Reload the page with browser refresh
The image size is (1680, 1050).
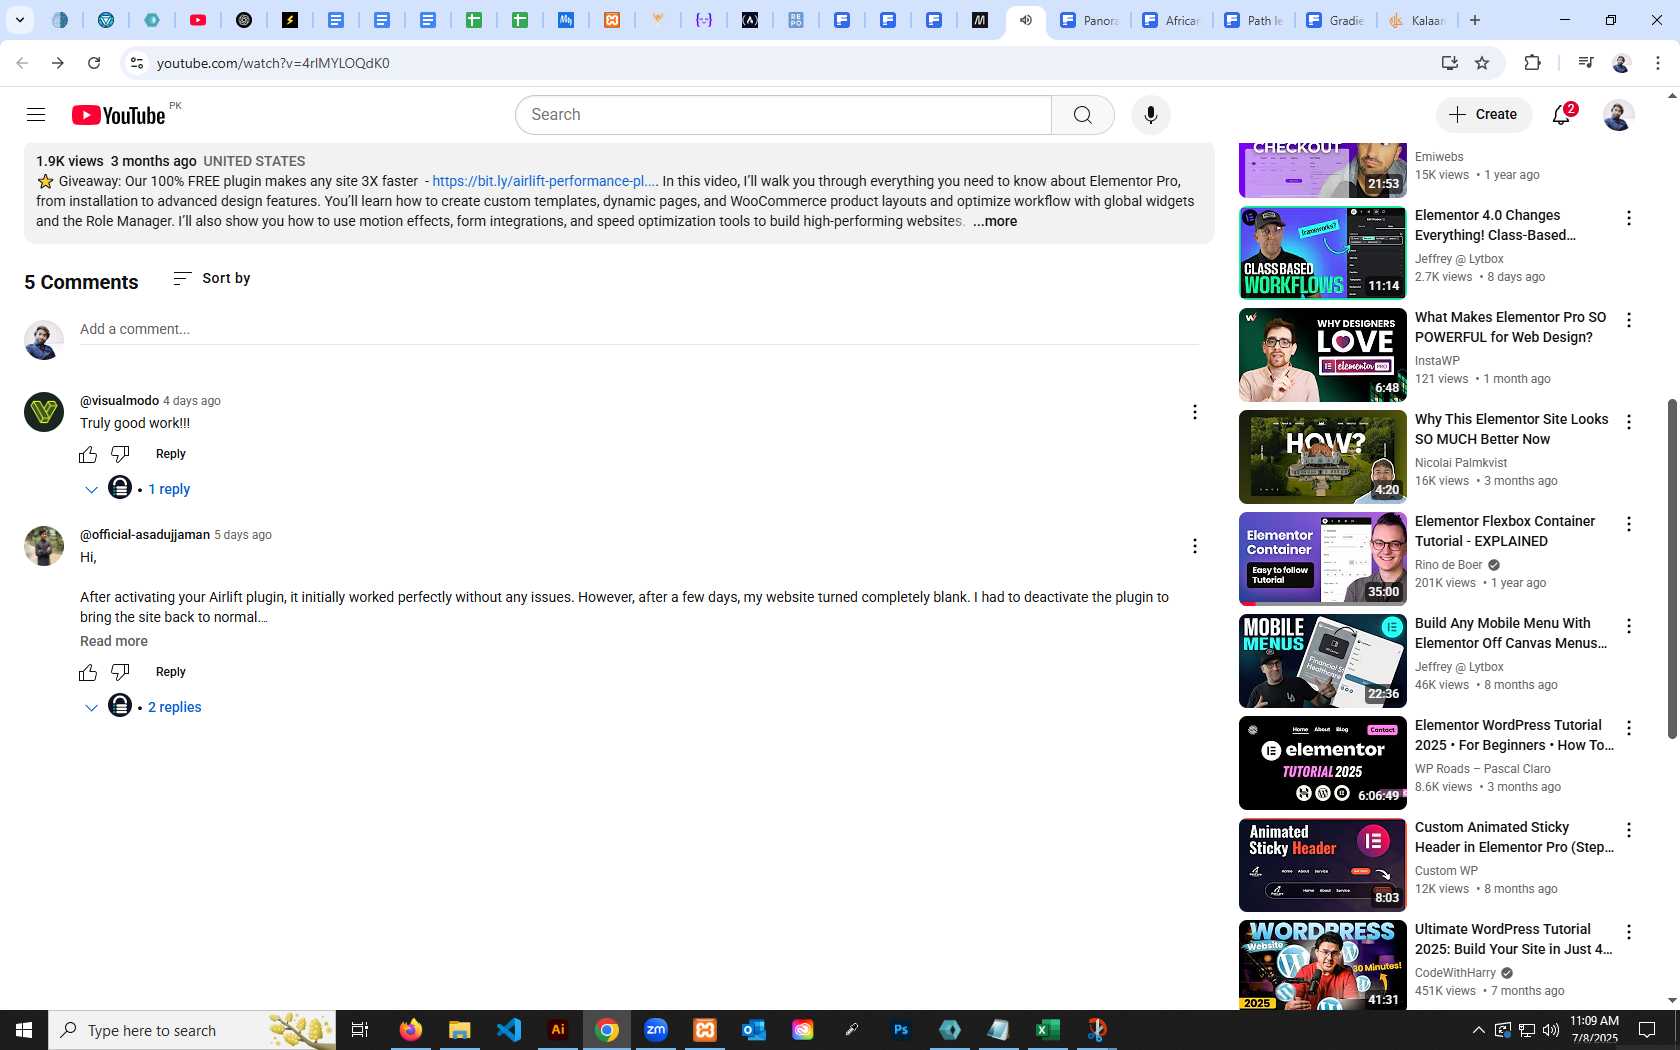click(x=94, y=63)
